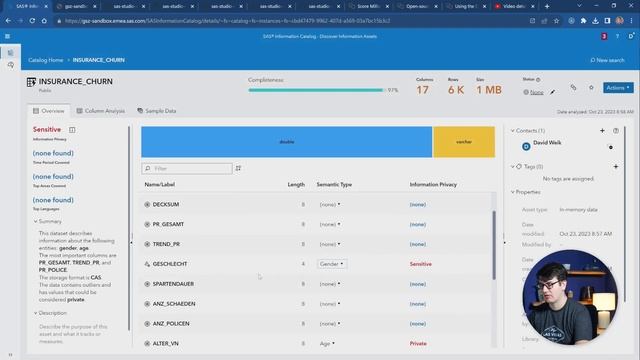Go to Catalog Home breadcrumb
640x360 pixels.
point(46,60)
